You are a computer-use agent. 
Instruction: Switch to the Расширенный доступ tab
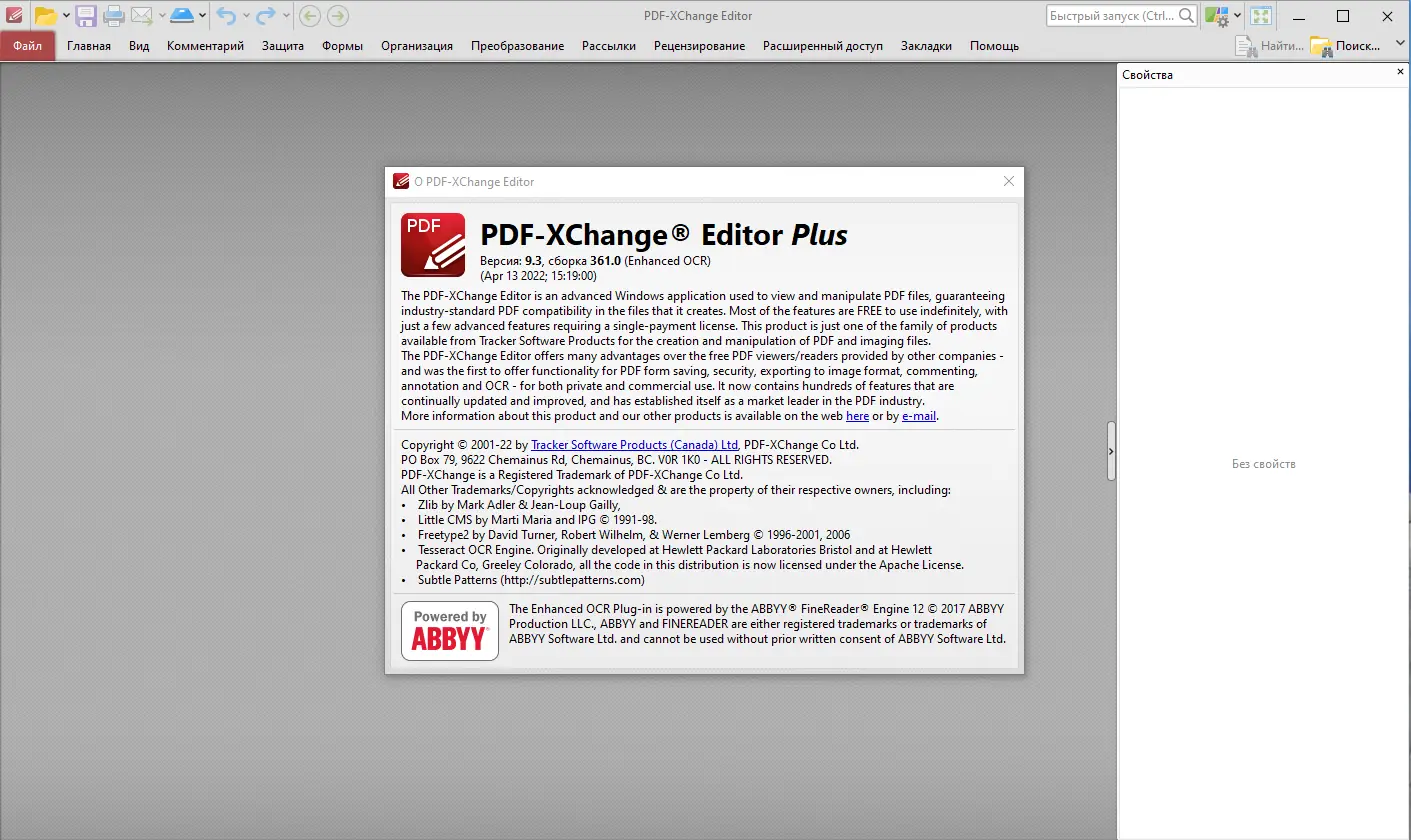[x=823, y=46]
